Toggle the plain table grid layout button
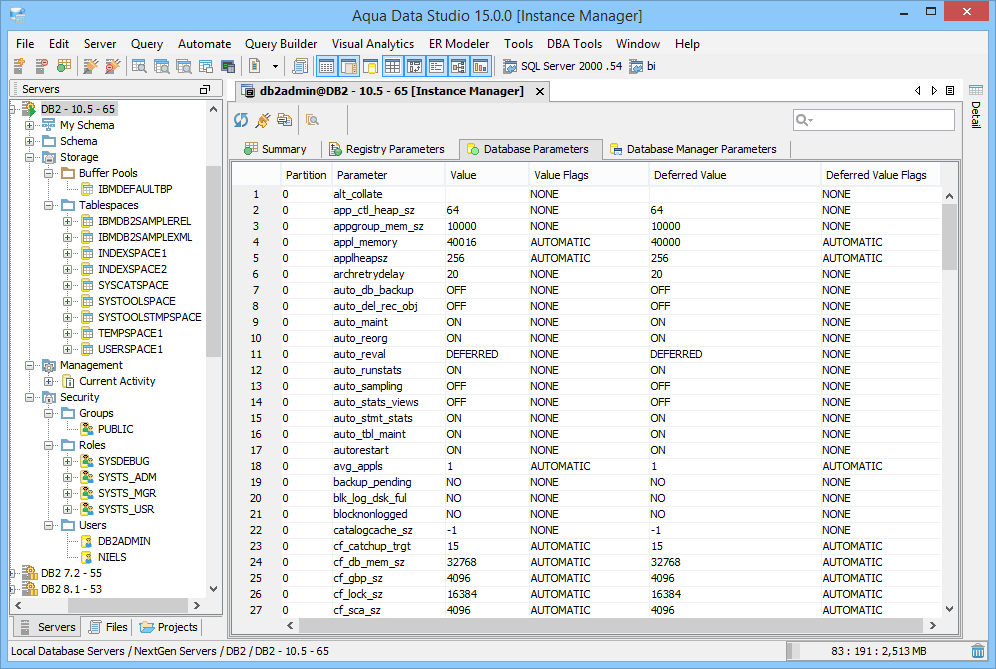The height and width of the screenshot is (669, 996). pos(393,65)
